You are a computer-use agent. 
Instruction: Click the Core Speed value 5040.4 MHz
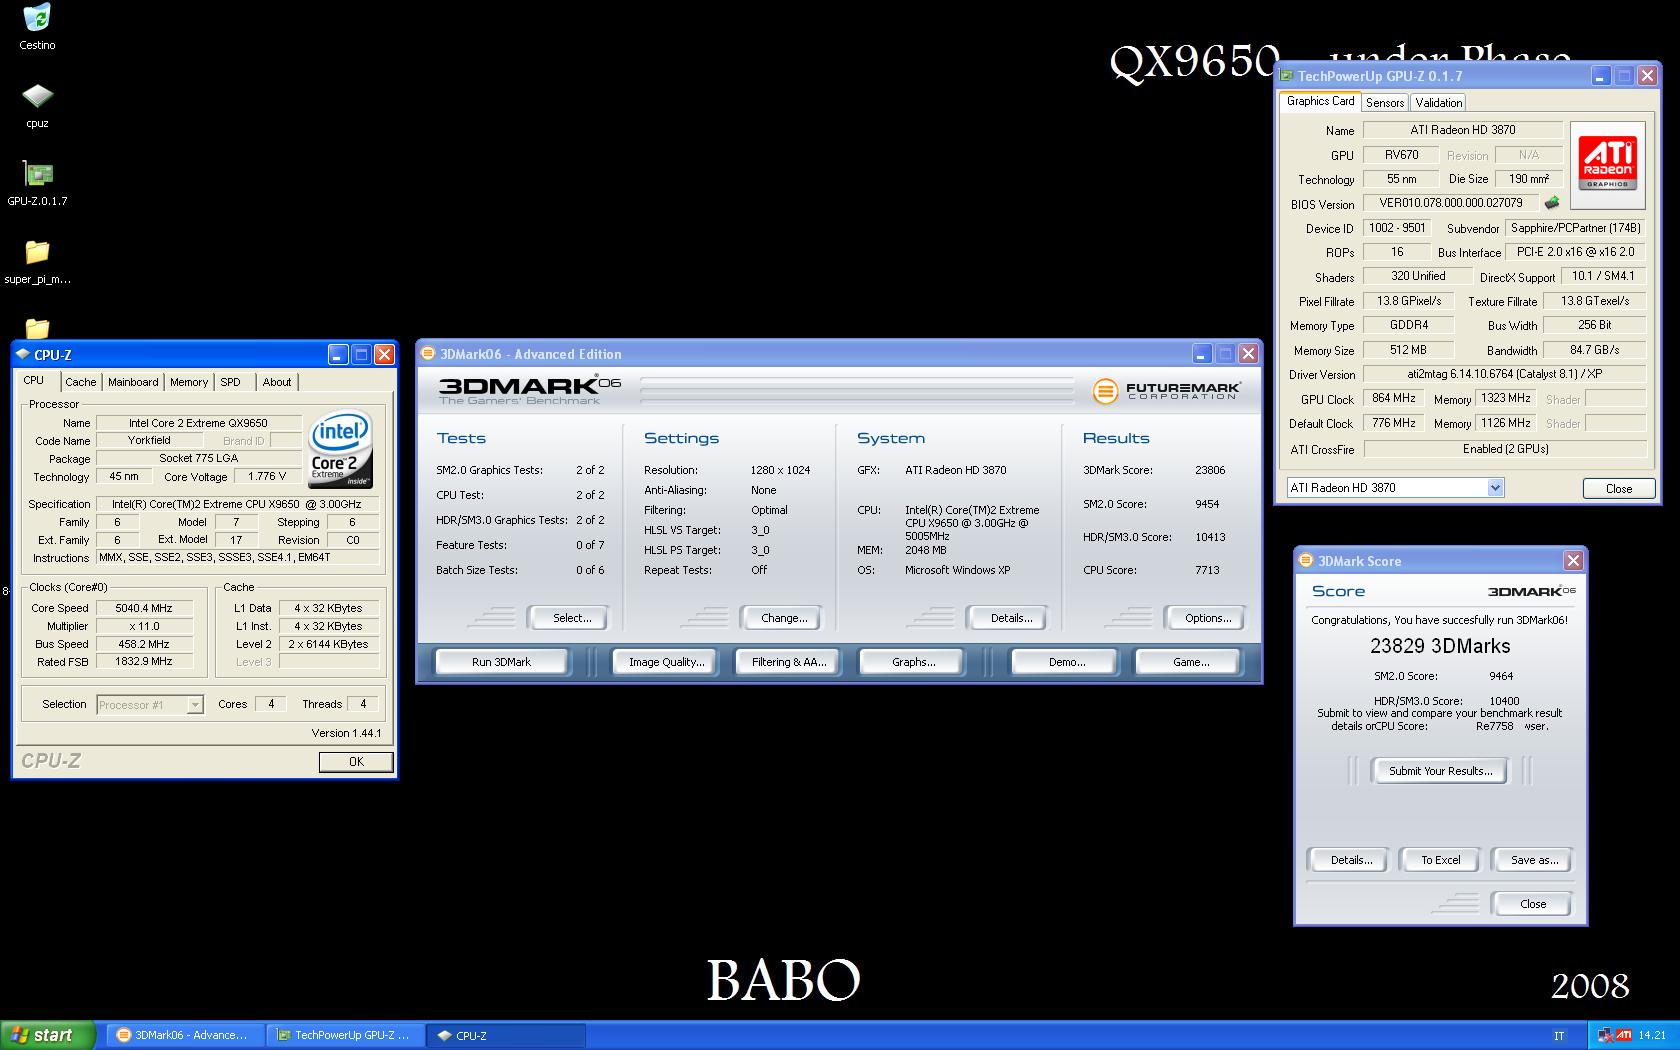[x=144, y=608]
